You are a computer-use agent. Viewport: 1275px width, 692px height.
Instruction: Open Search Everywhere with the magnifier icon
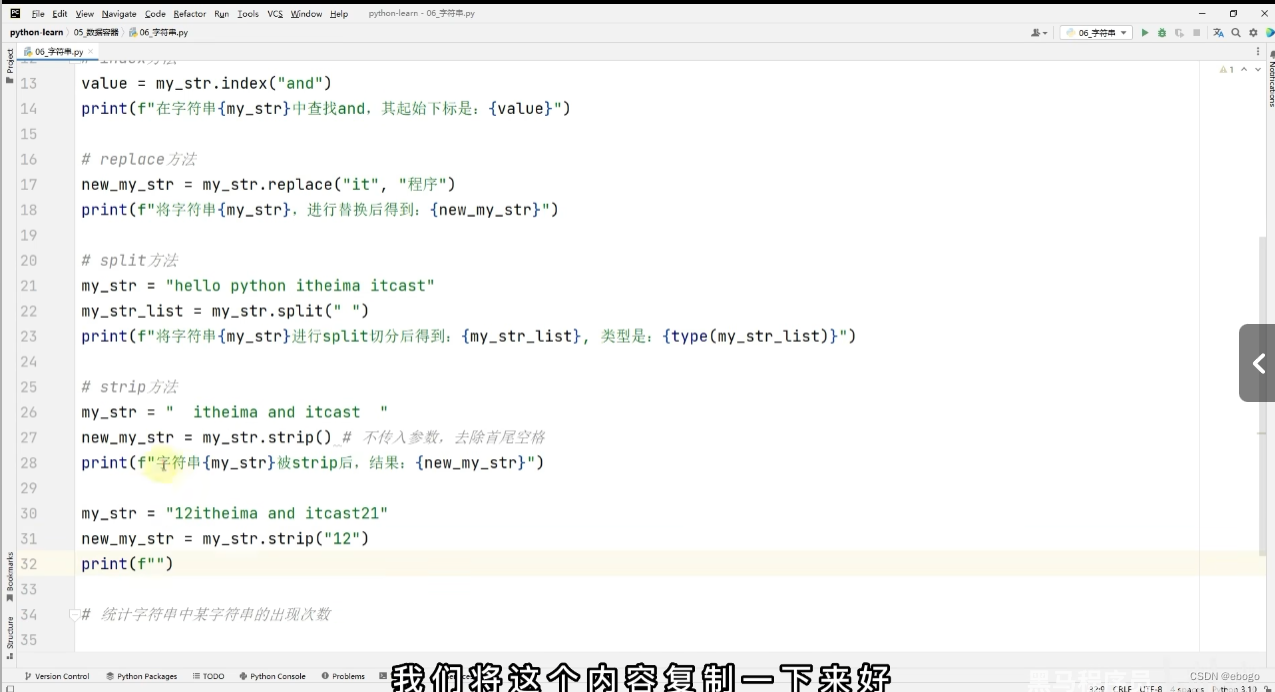coord(1236,32)
